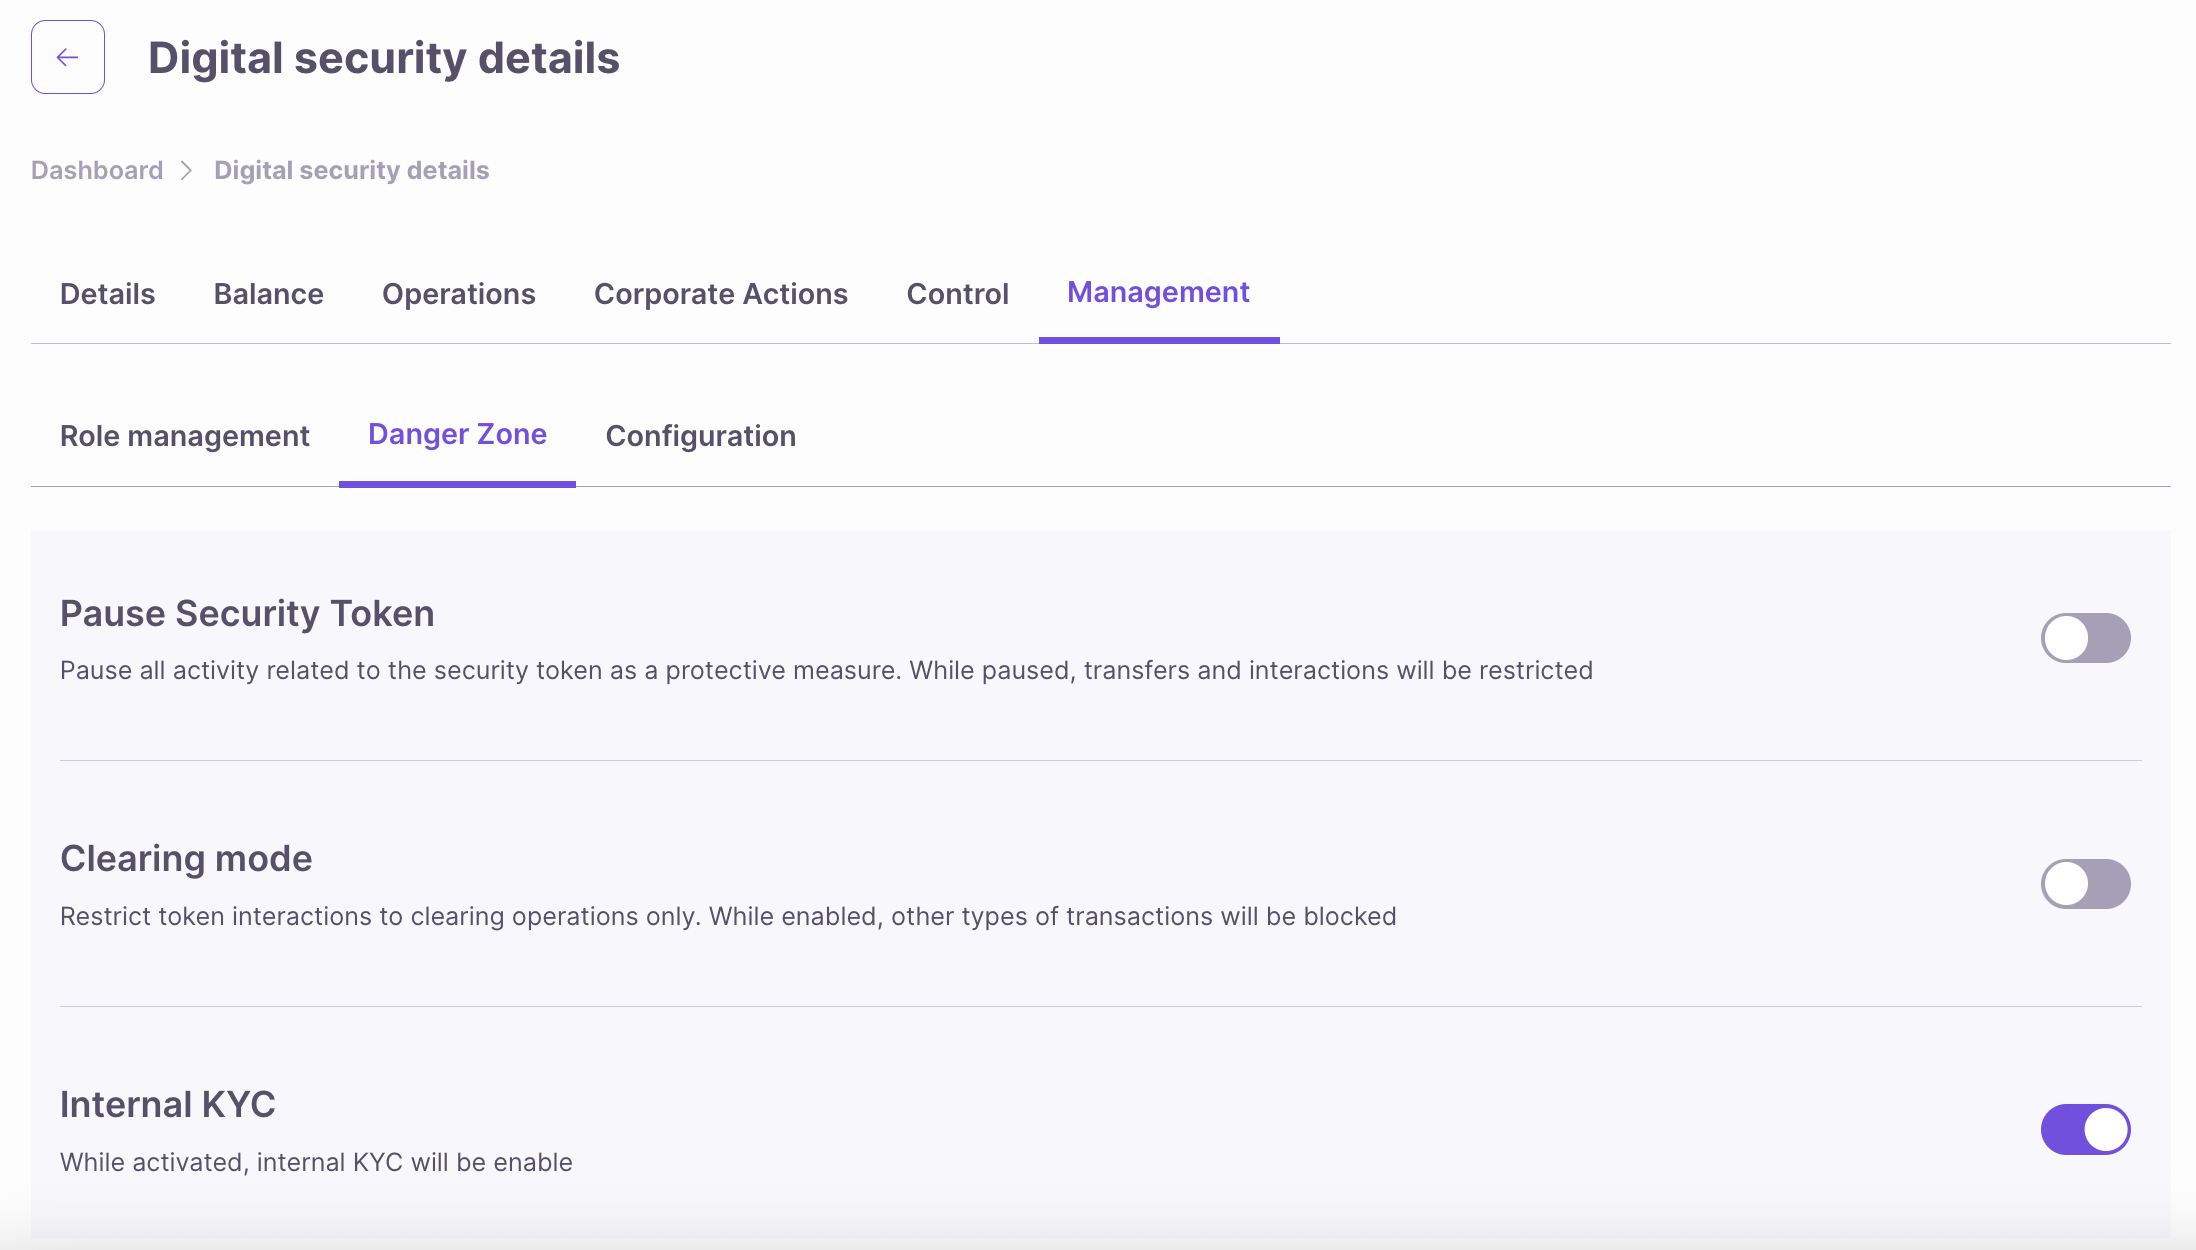Click the breadcrumb chevron separator
This screenshot has width=2196, height=1250.
point(187,171)
